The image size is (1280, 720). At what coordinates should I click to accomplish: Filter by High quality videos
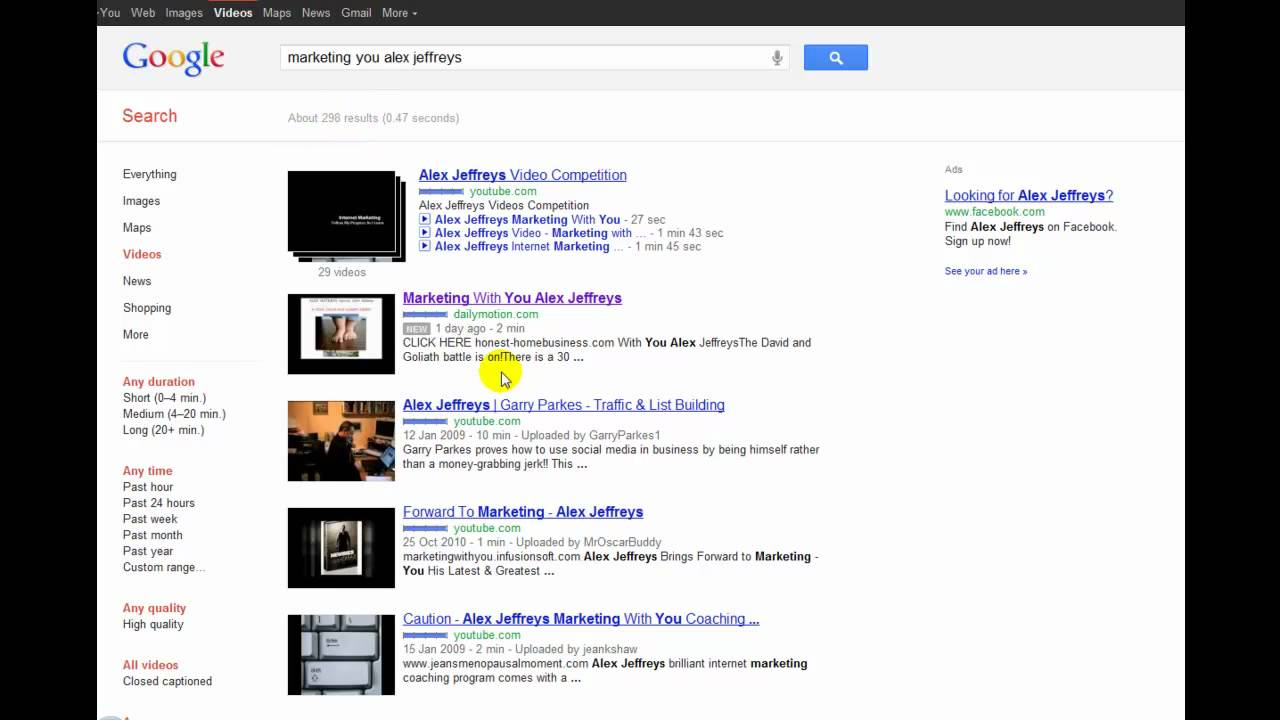153,624
